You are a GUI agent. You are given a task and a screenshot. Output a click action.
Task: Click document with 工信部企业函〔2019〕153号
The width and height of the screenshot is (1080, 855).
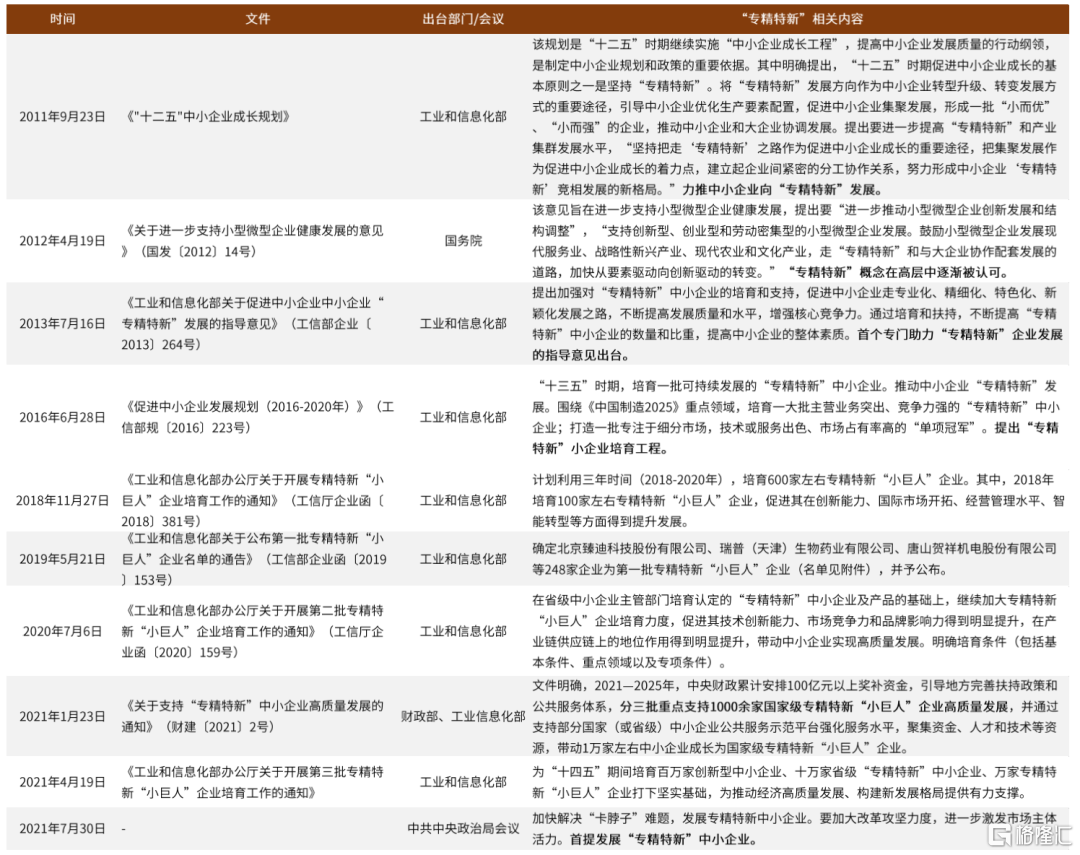point(254,559)
